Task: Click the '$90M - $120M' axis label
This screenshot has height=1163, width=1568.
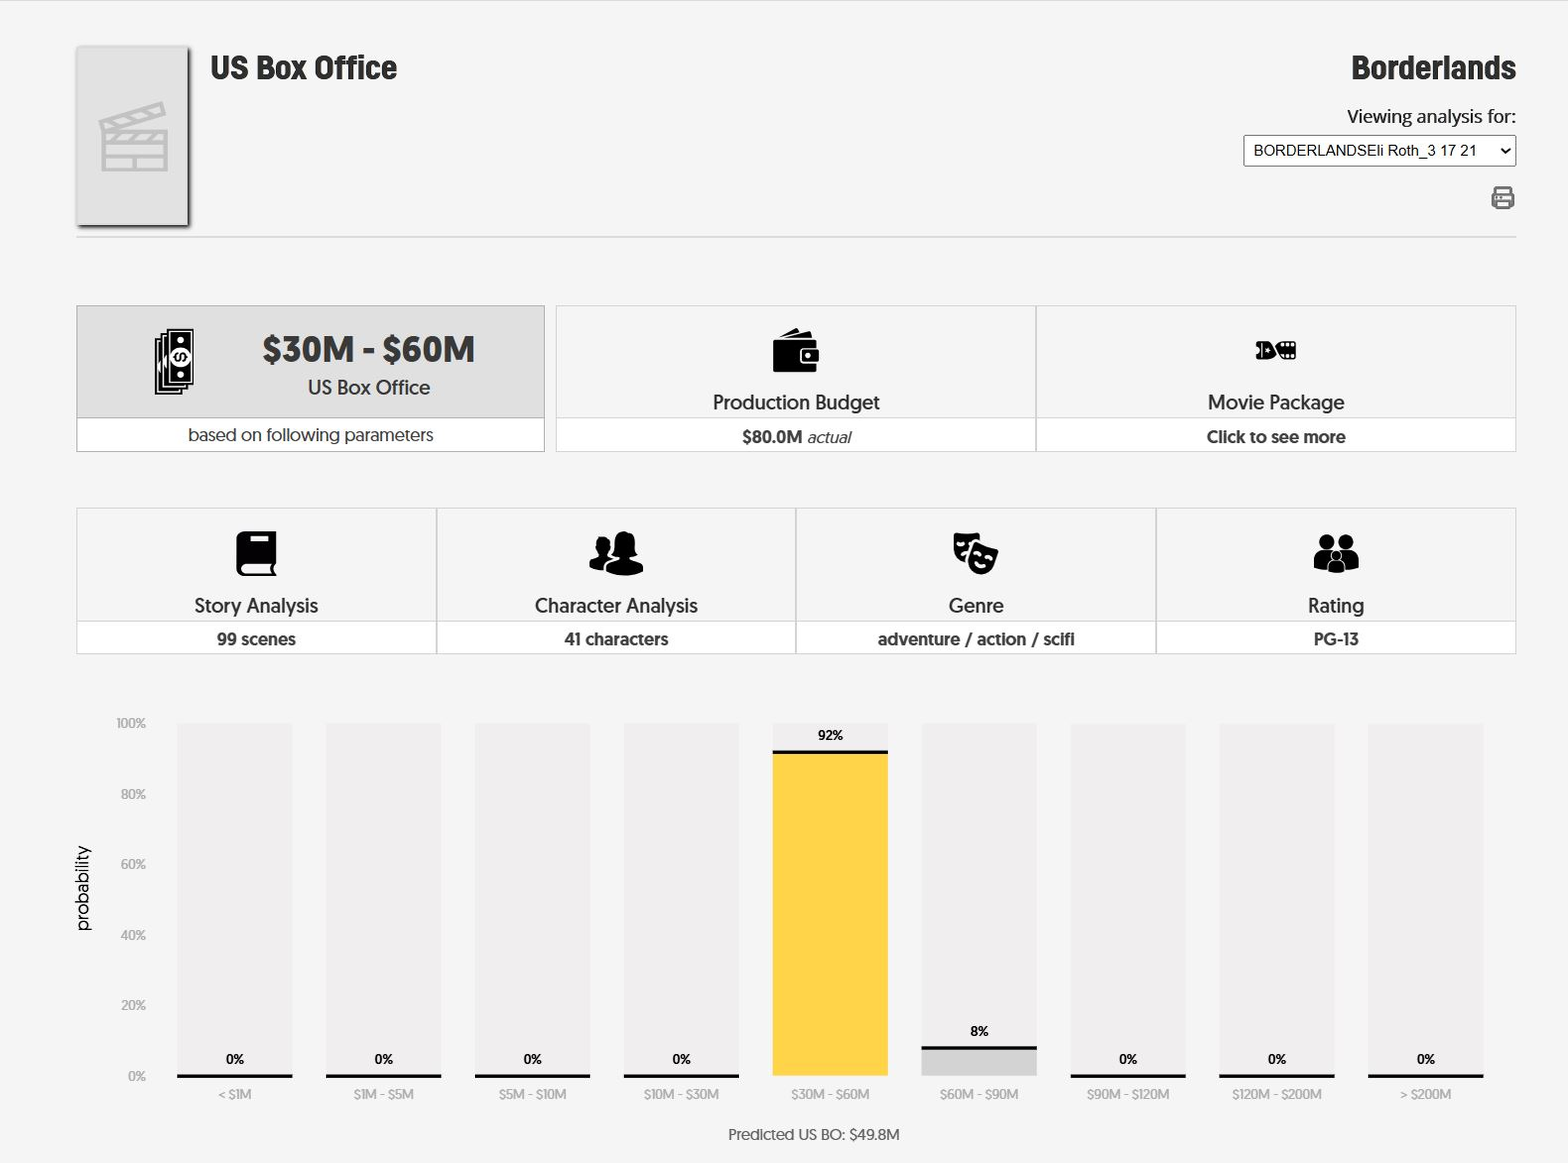Action: tap(1128, 1094)
